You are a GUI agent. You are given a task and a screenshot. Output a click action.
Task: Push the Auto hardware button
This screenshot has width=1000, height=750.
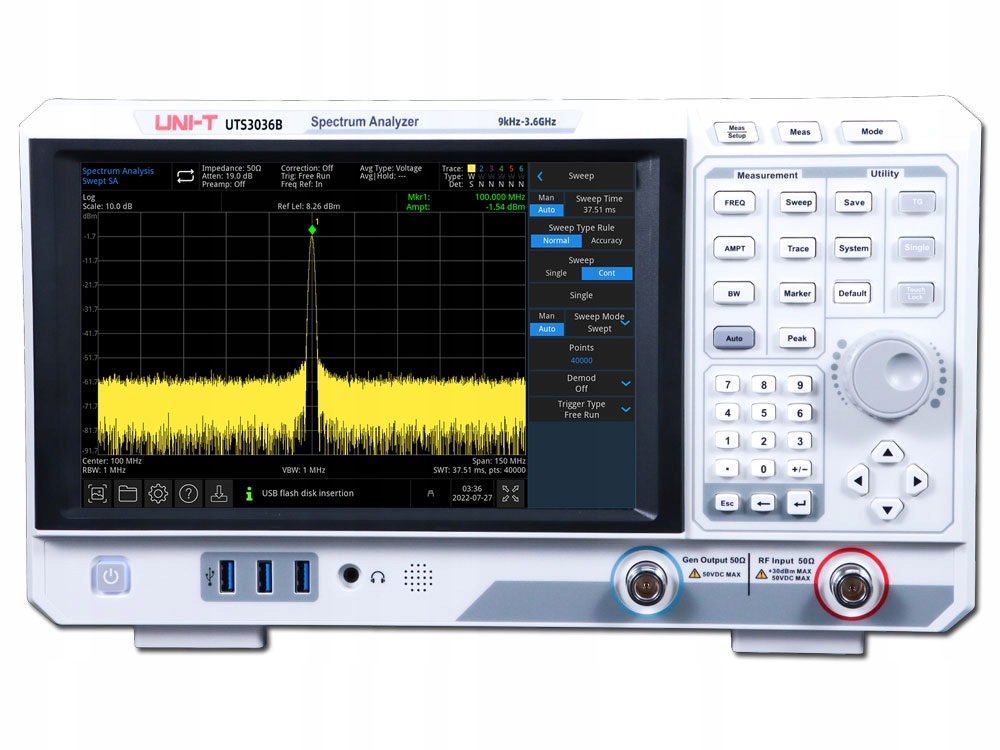coord(734,338)
